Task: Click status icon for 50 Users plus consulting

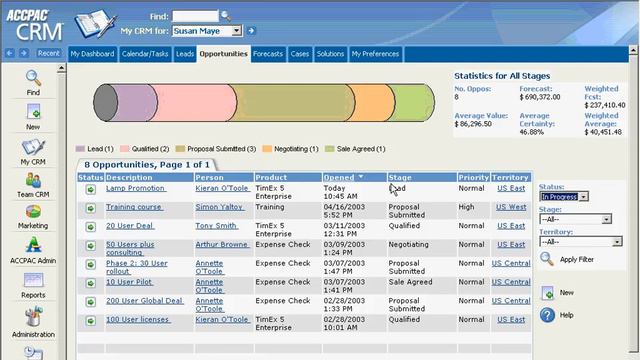Action: point(91,246)
